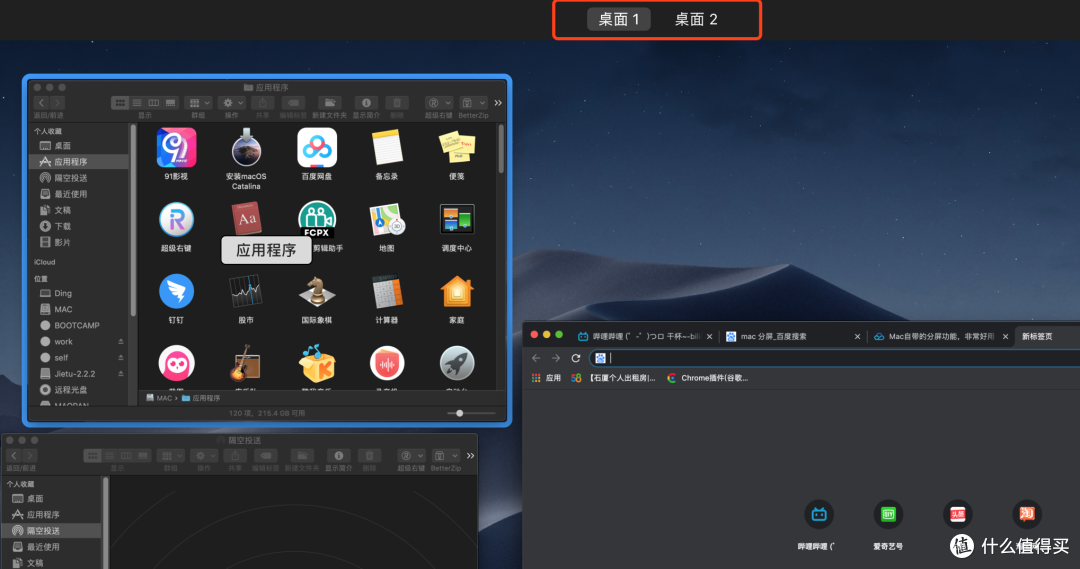Select 下载 in 应用程序 window sidebar
Image resolution: width=1080 pixels, height=569 pixels.
tap(79, 226)
